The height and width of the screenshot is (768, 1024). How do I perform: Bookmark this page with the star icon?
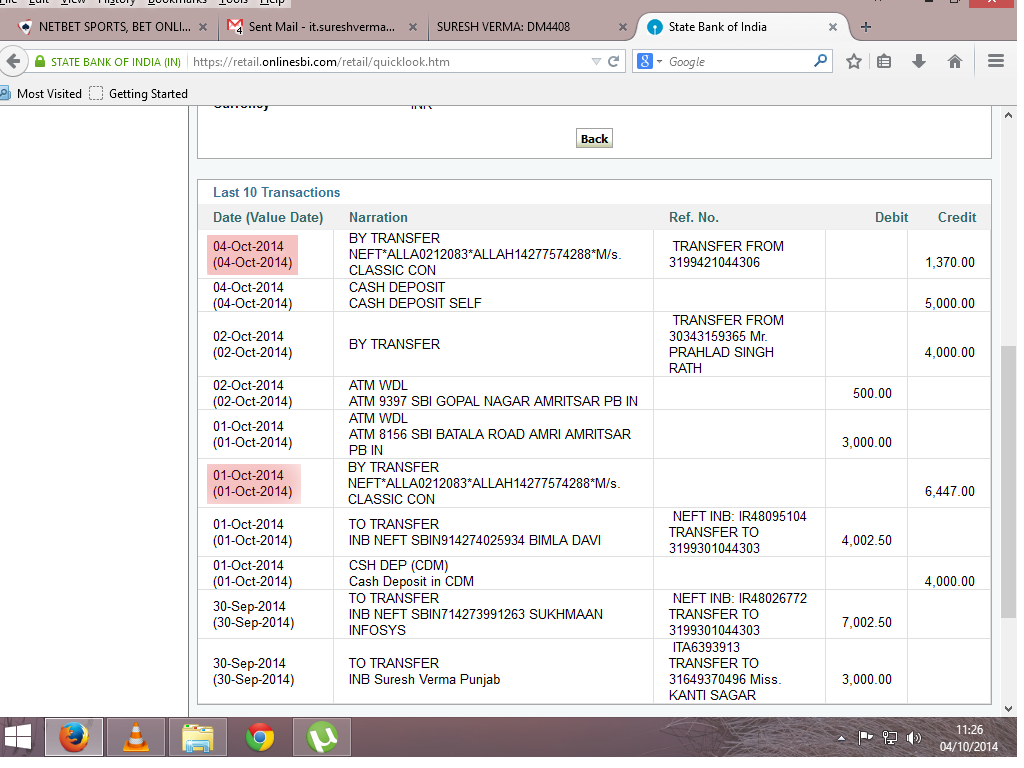(x=854, y=61)
